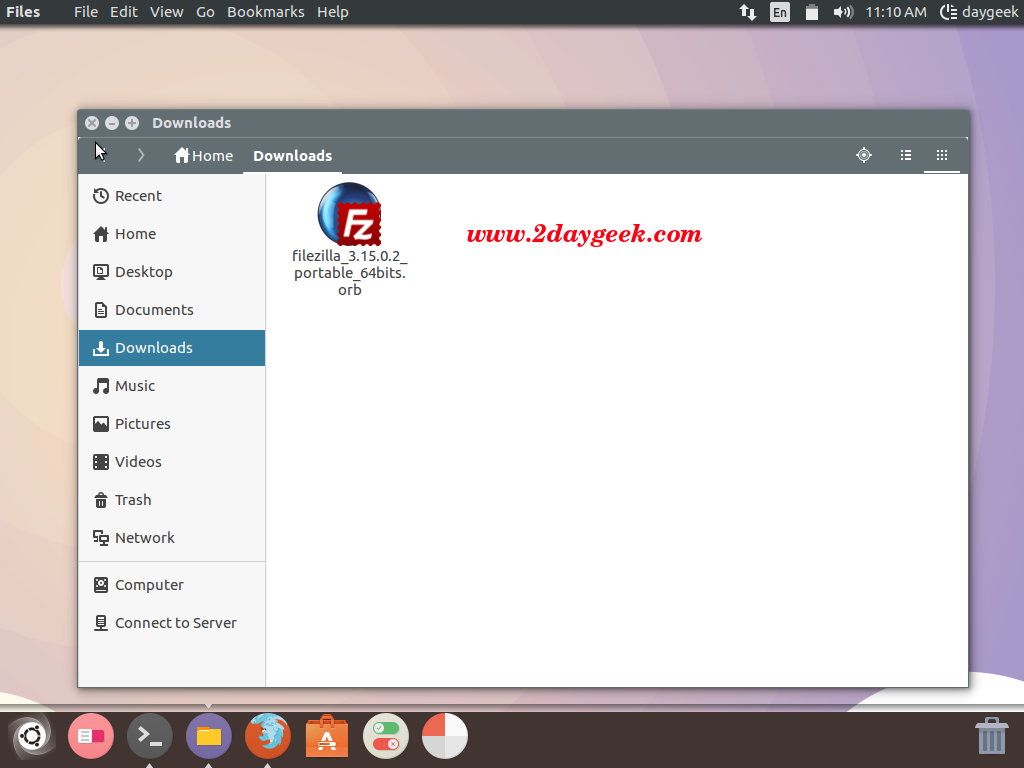Viewport: 1024px width, 768px height.
Task: Close the Downloads window
Action: [92, 123]
